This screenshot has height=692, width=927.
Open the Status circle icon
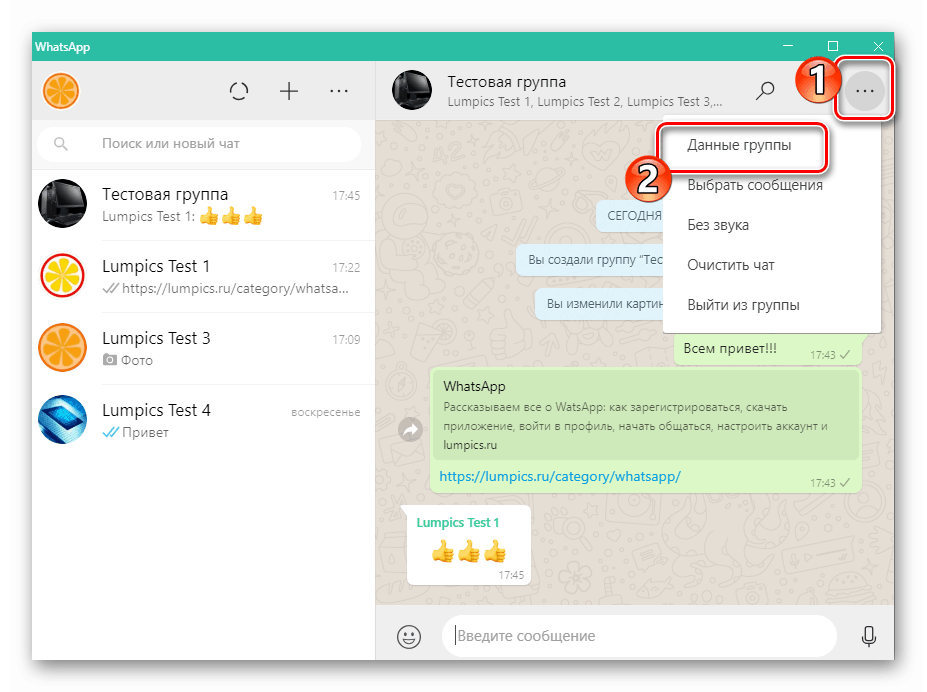[239, 91]
